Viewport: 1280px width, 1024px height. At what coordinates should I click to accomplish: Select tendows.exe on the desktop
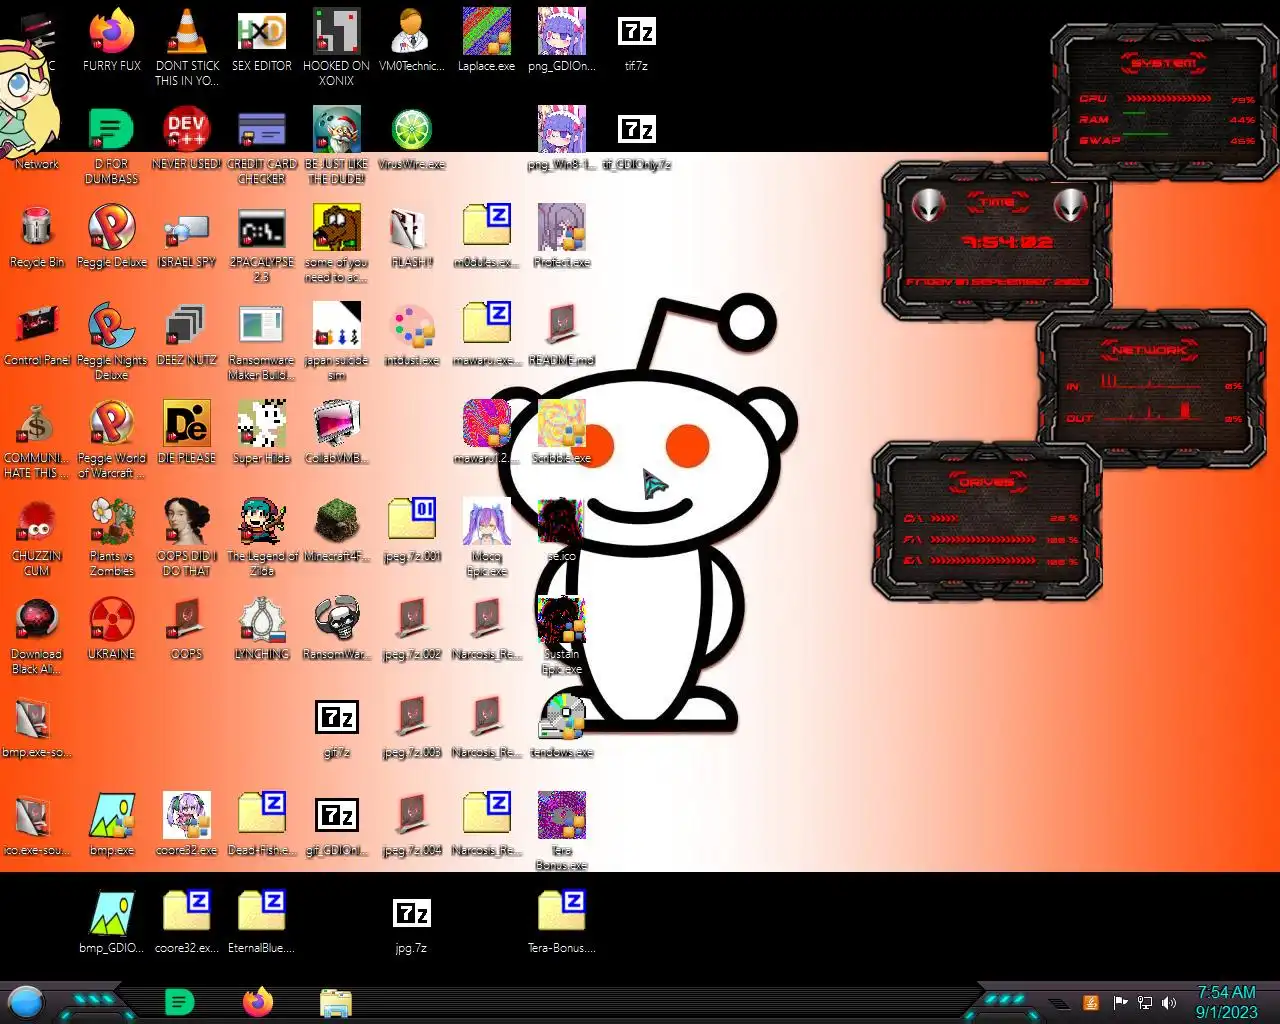pos(562,725)
